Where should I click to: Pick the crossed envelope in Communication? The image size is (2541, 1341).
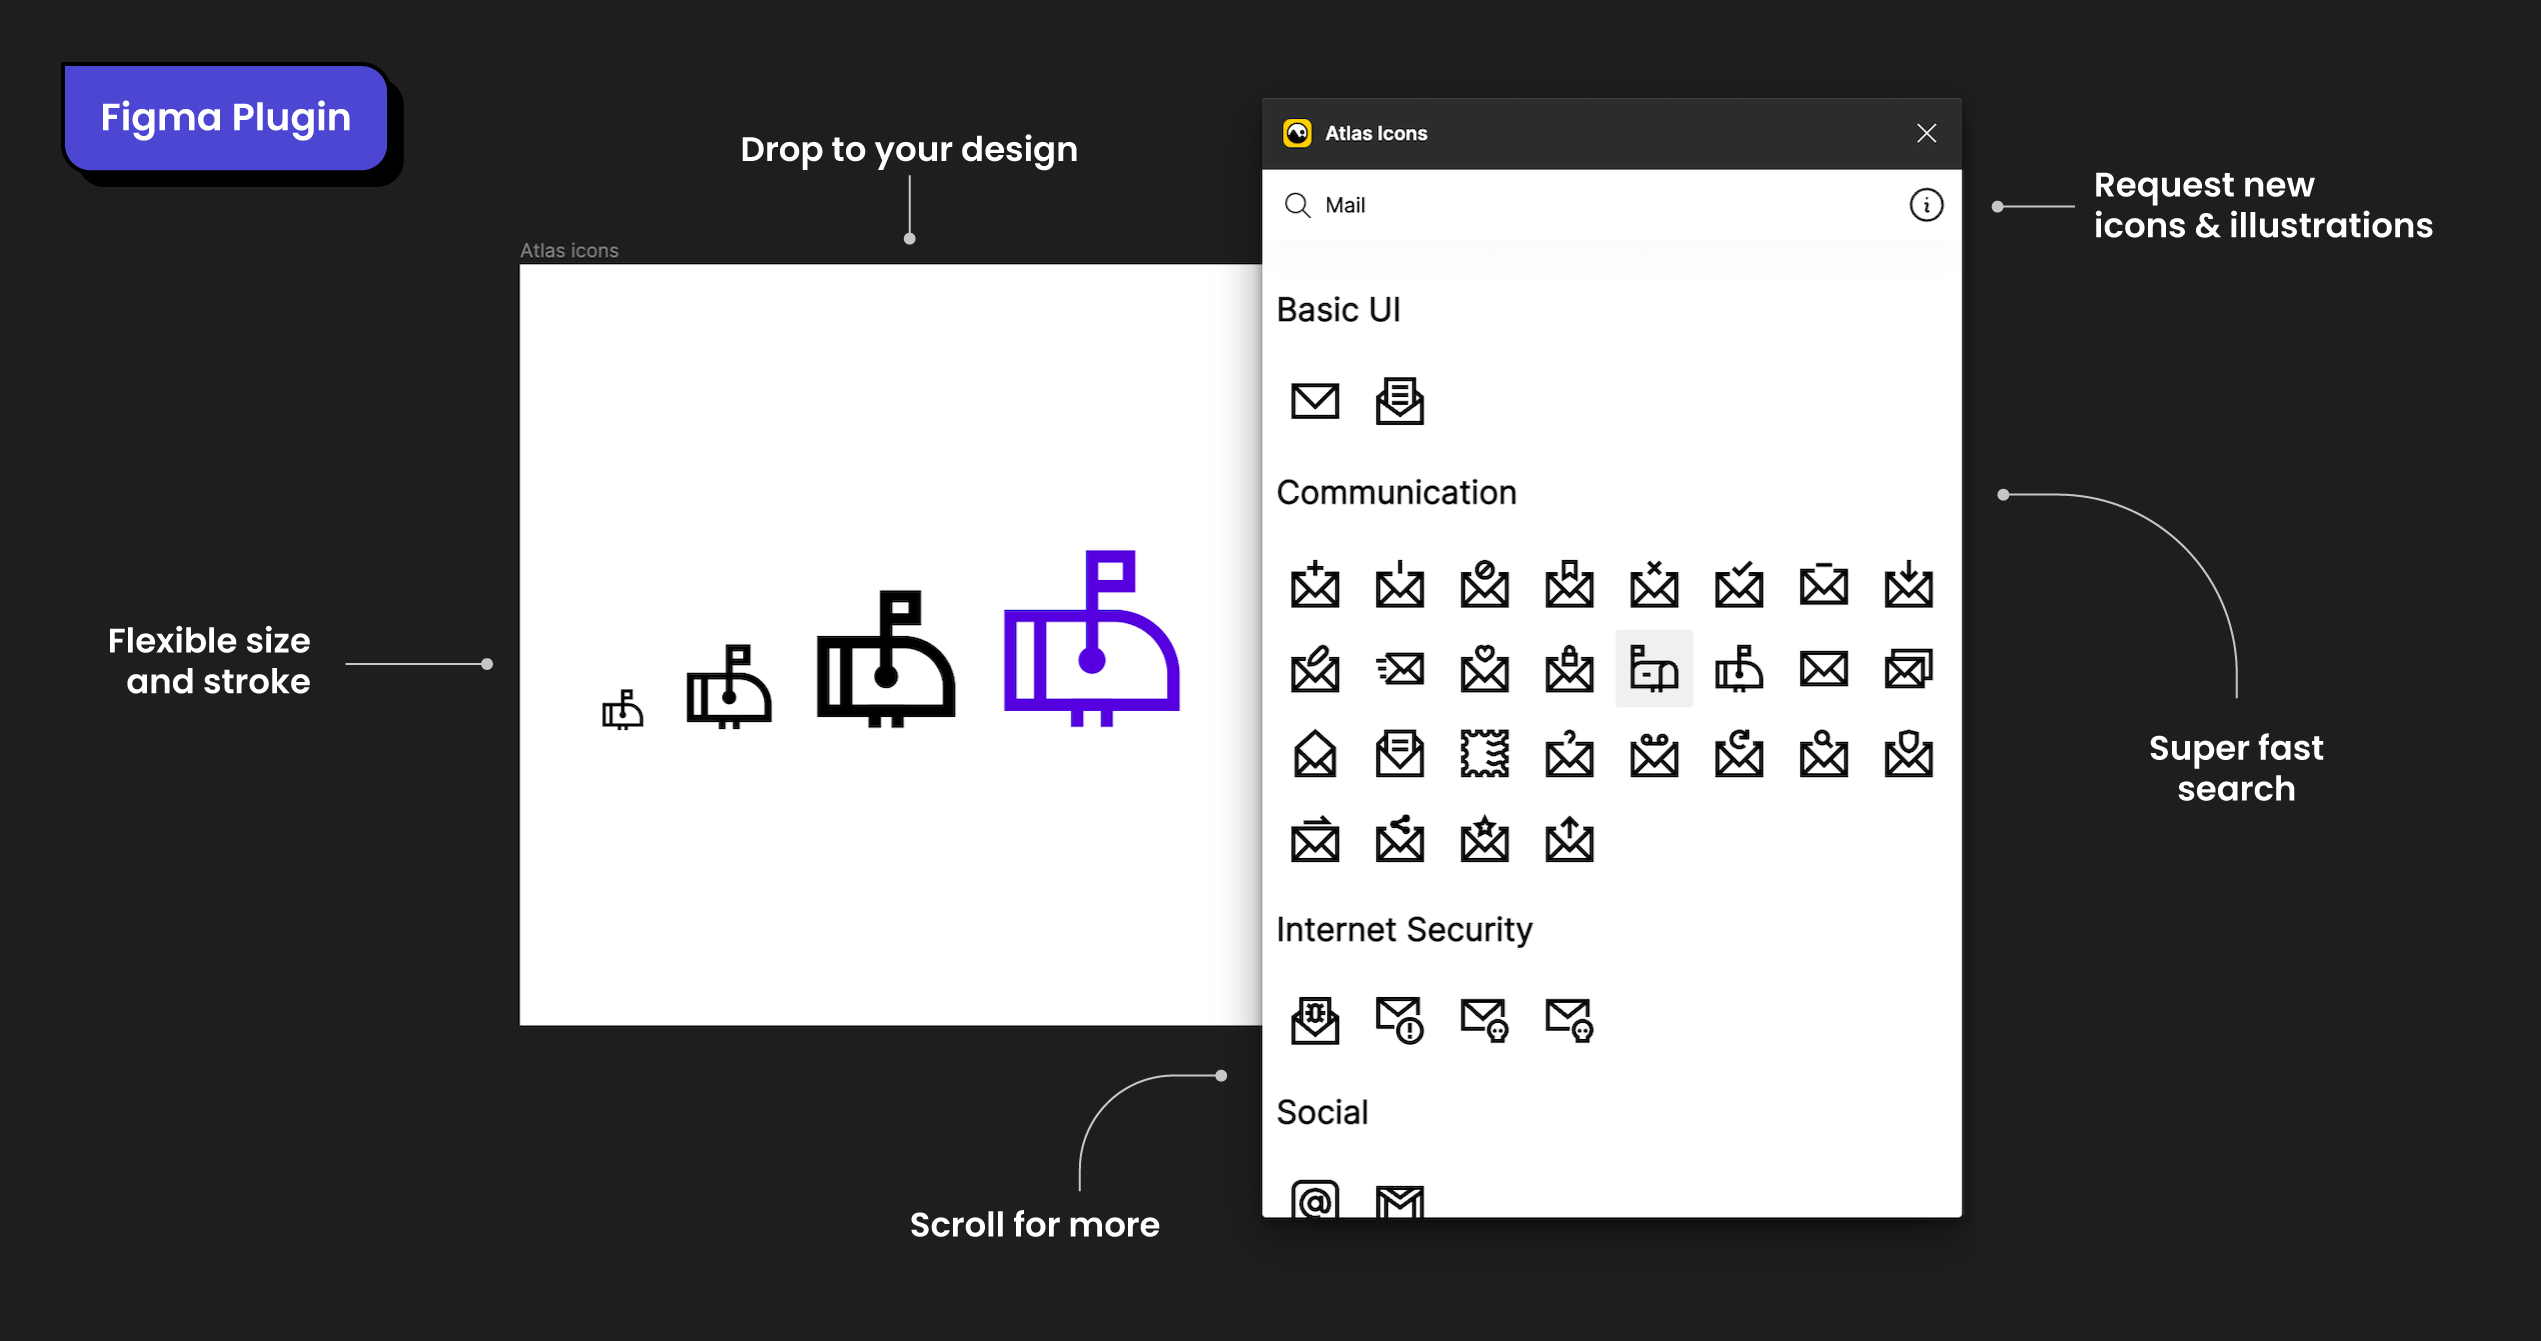click(1824, 669)
